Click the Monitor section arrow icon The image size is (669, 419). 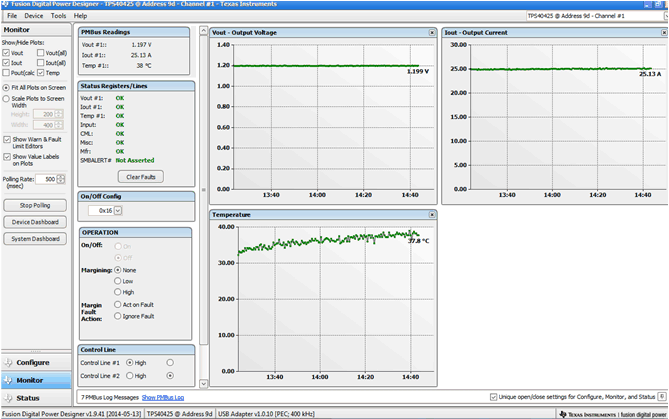[8, 380]
